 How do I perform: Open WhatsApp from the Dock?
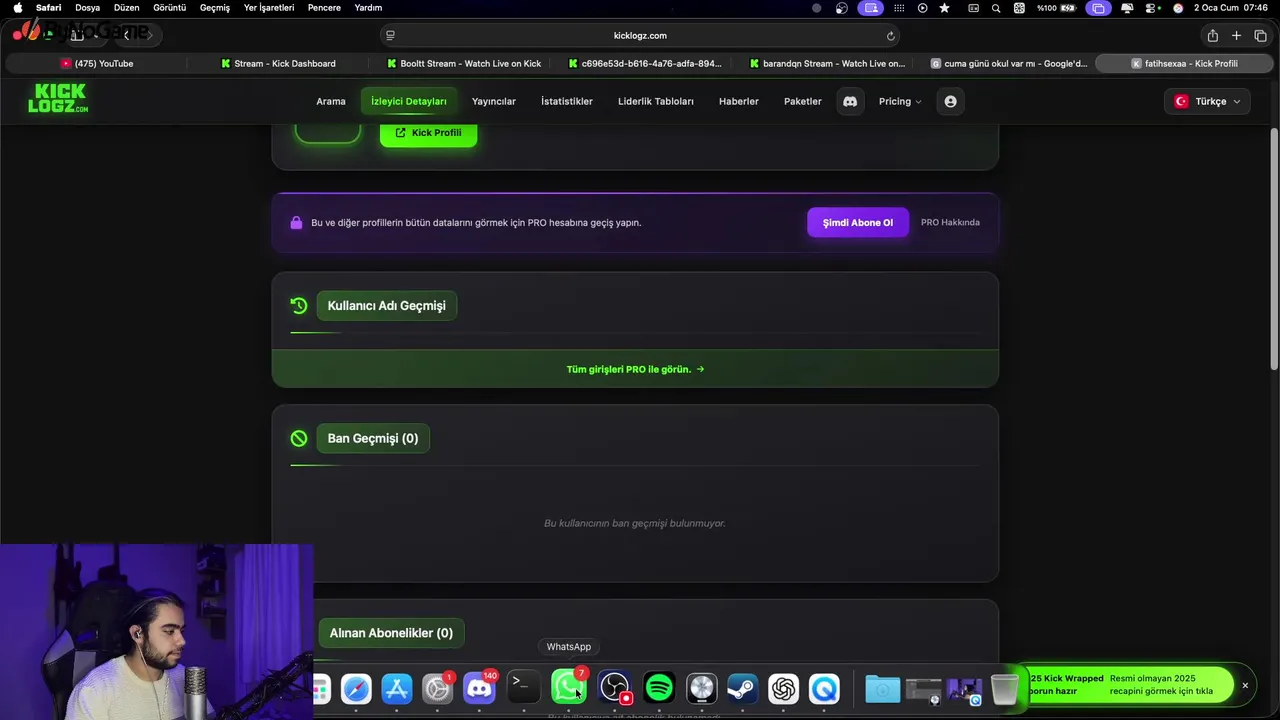point(569,688)
